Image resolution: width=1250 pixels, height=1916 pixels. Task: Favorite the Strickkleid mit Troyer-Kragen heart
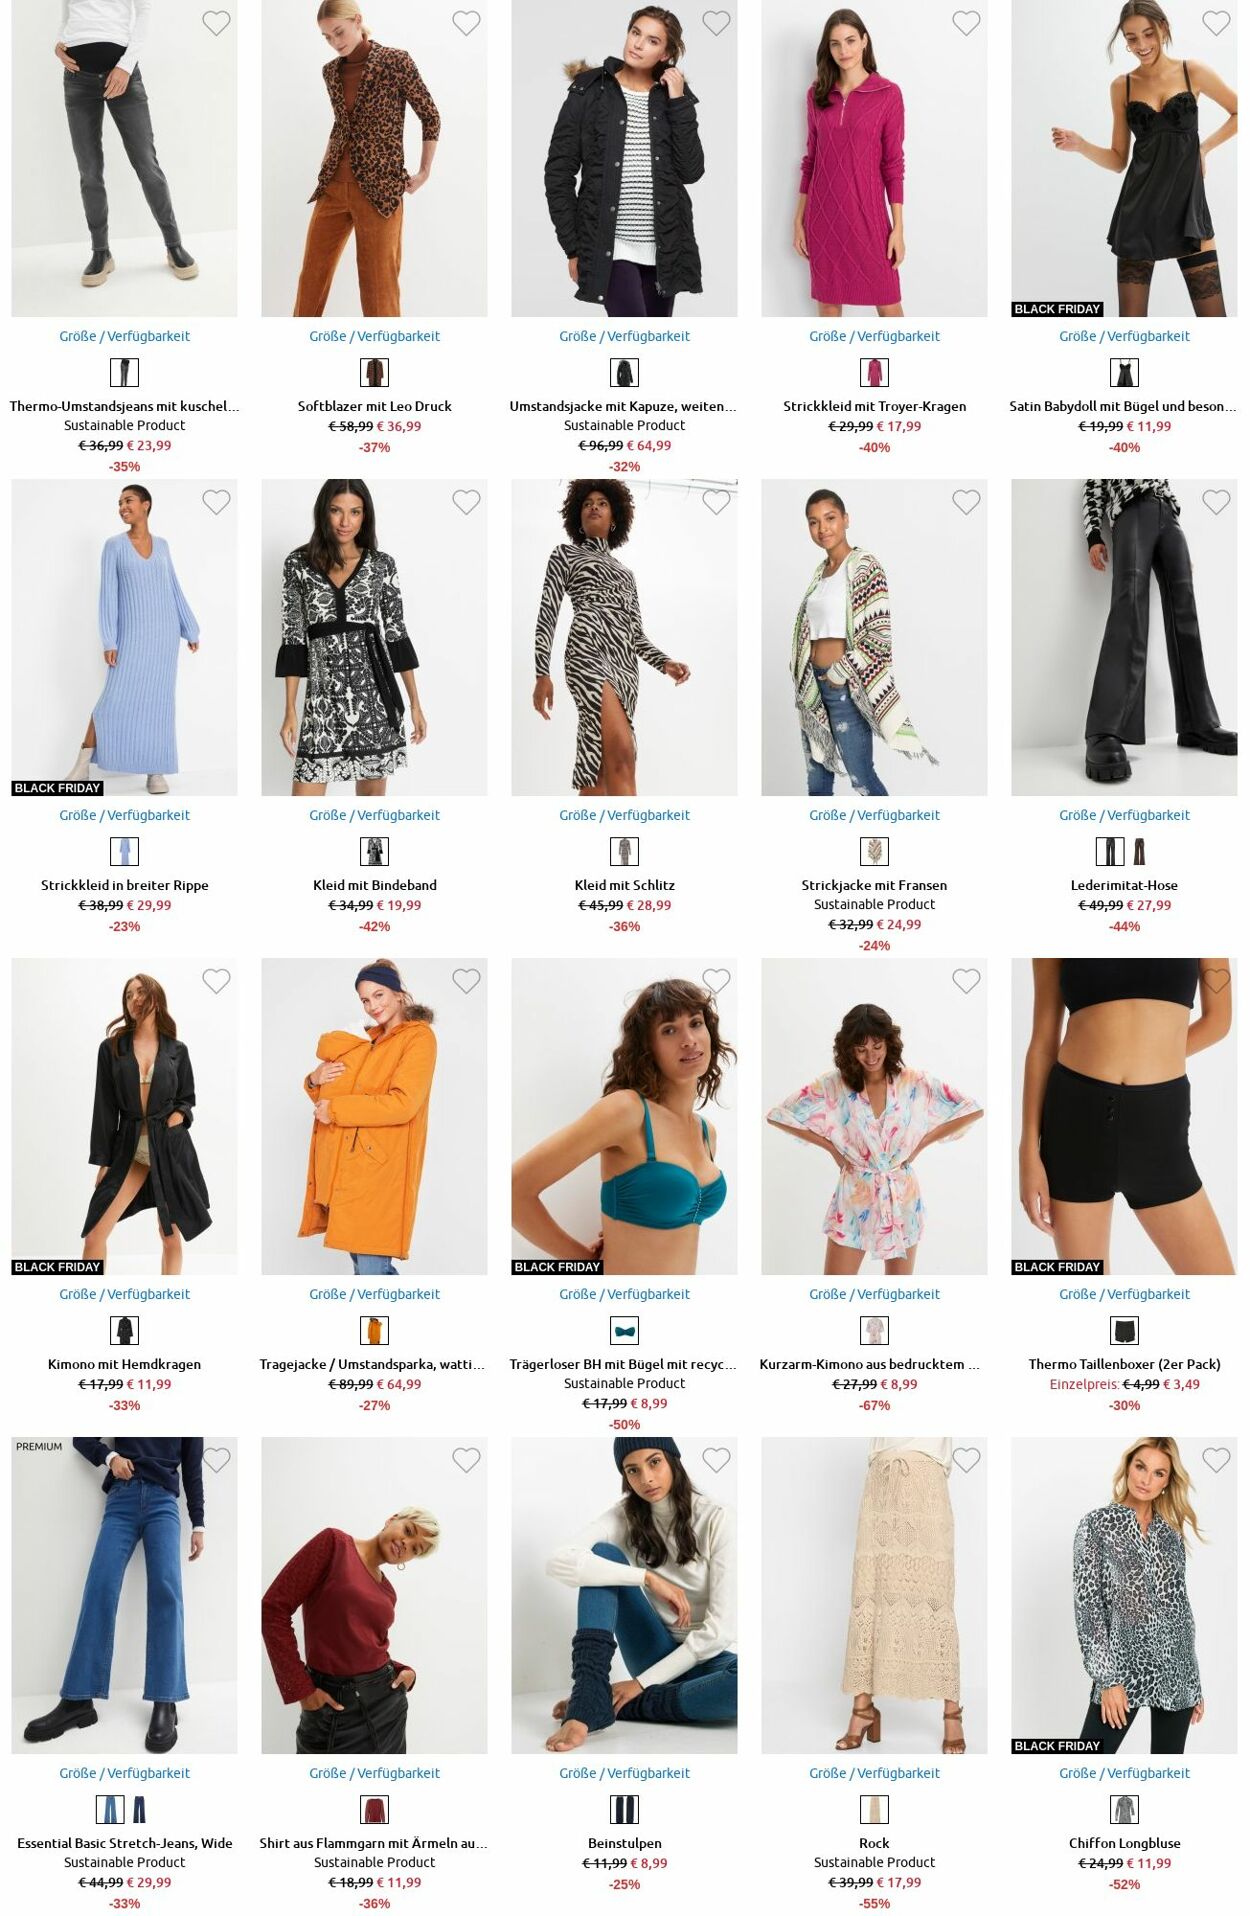pos(966,23)
